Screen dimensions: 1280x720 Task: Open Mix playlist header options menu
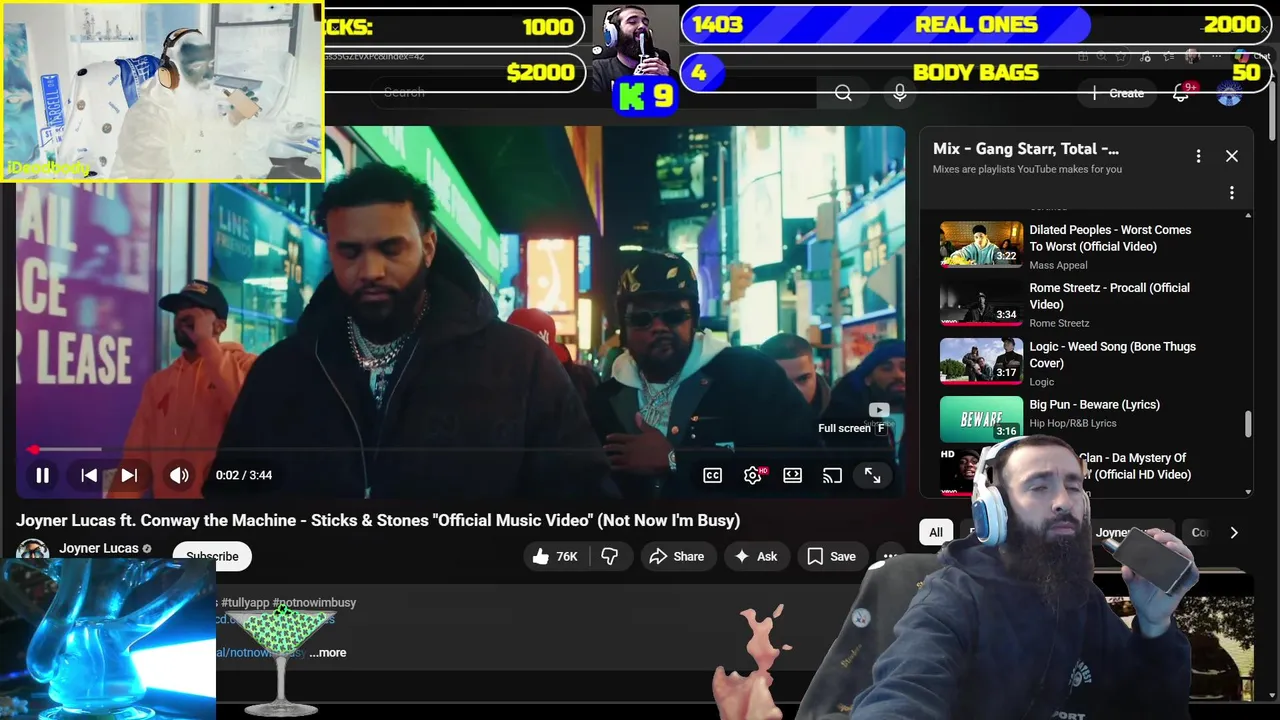1198,156
